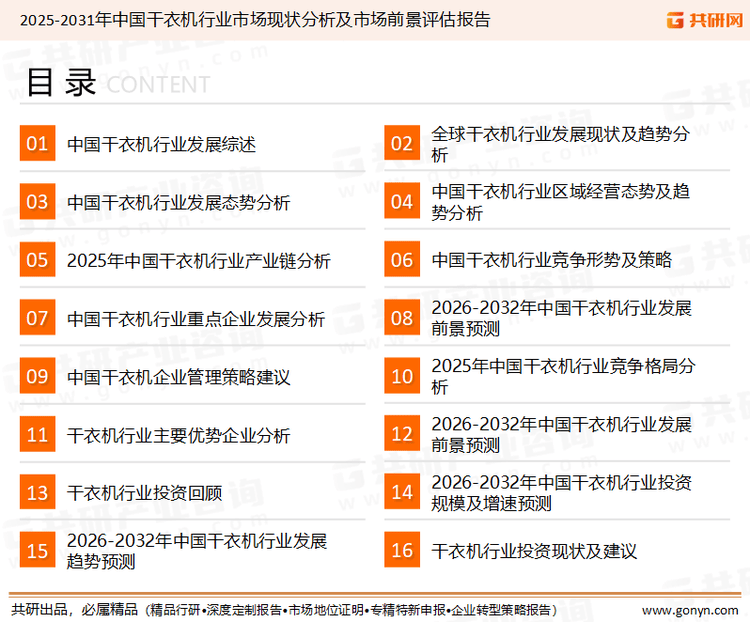Click the orange 13 number box
Viewport: 750px width, 622px height.
tap(37, 492)
